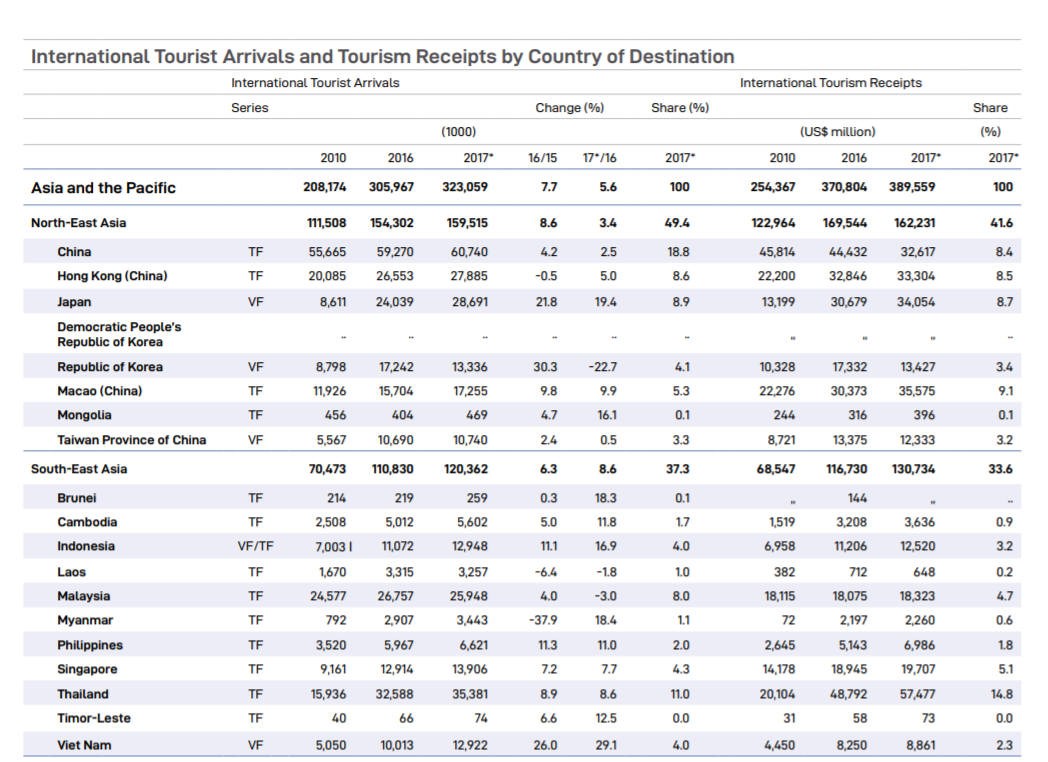Select the 'Asia and the Pacific' row label
Viewport: 1048px width, 762px height.
103,188
